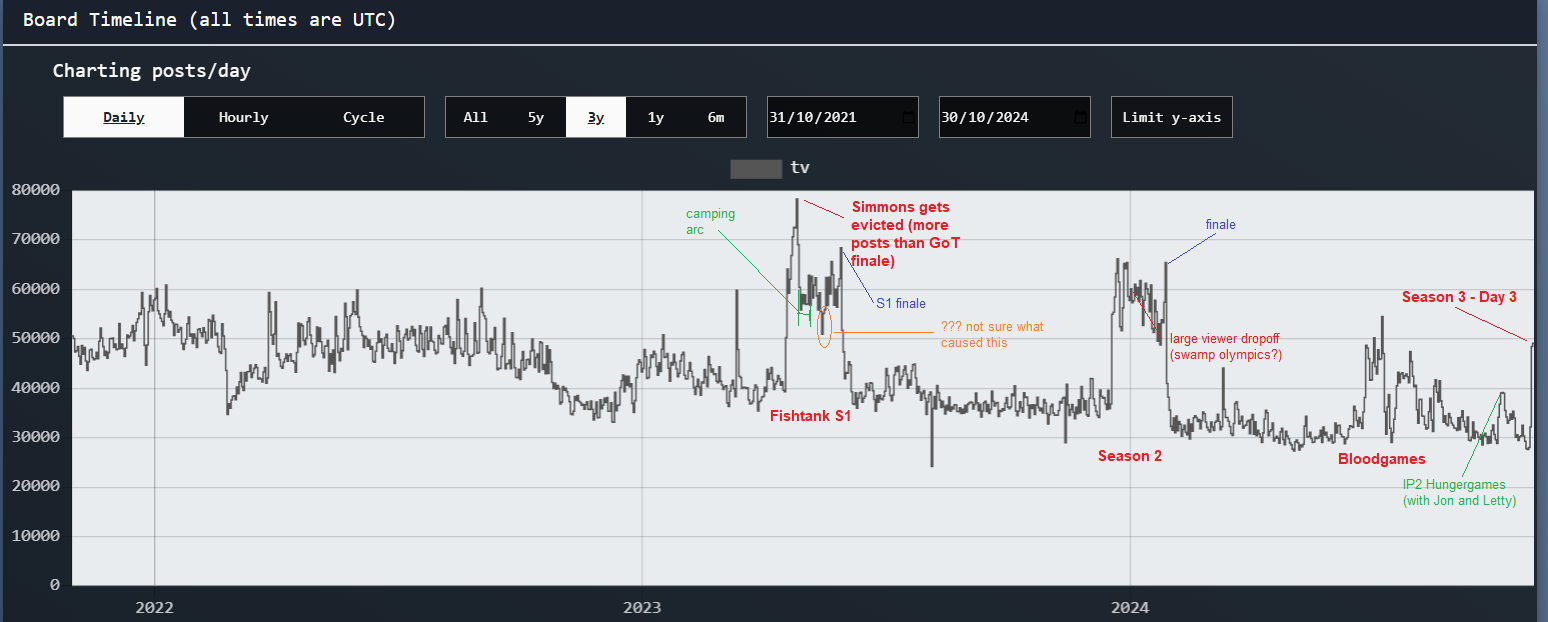Click the 10000 y-axis label
Viewport: 1548px width, 622px height.
36,536
